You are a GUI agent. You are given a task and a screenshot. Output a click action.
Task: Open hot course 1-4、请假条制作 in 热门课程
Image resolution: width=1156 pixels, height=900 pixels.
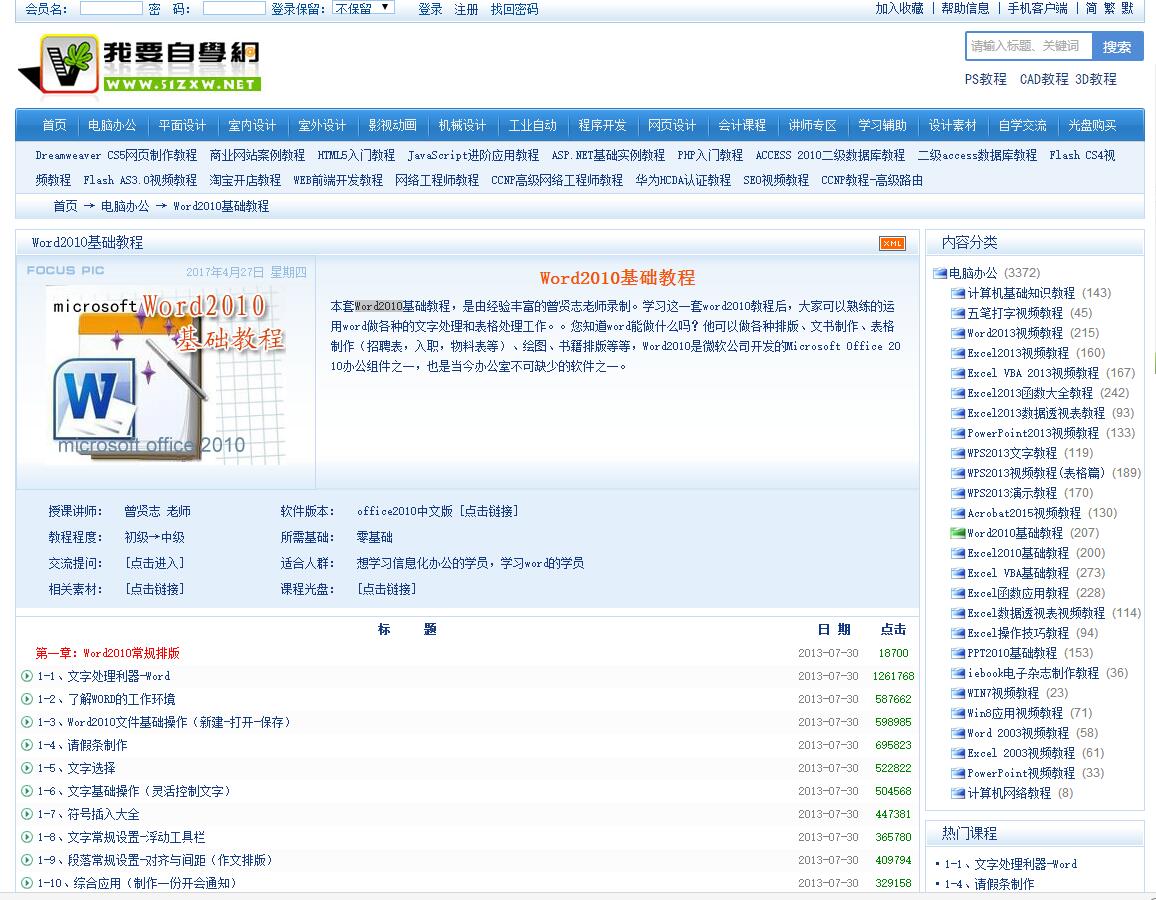(x=989, y=884)
